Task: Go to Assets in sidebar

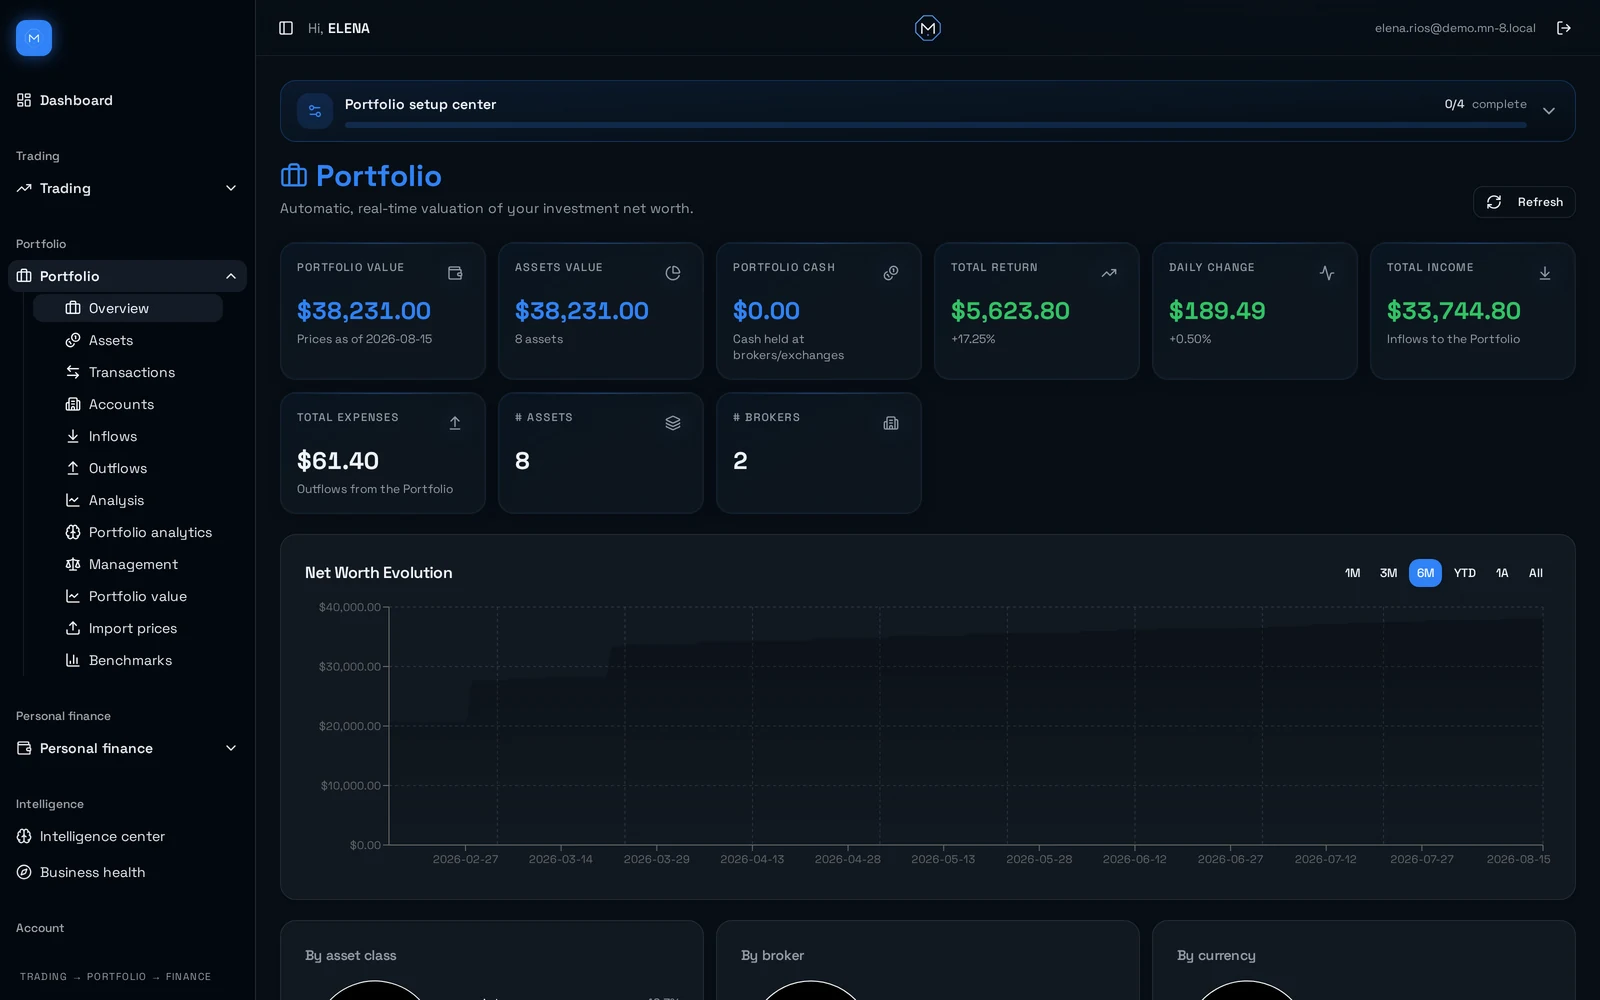Action: click(128, 340)
